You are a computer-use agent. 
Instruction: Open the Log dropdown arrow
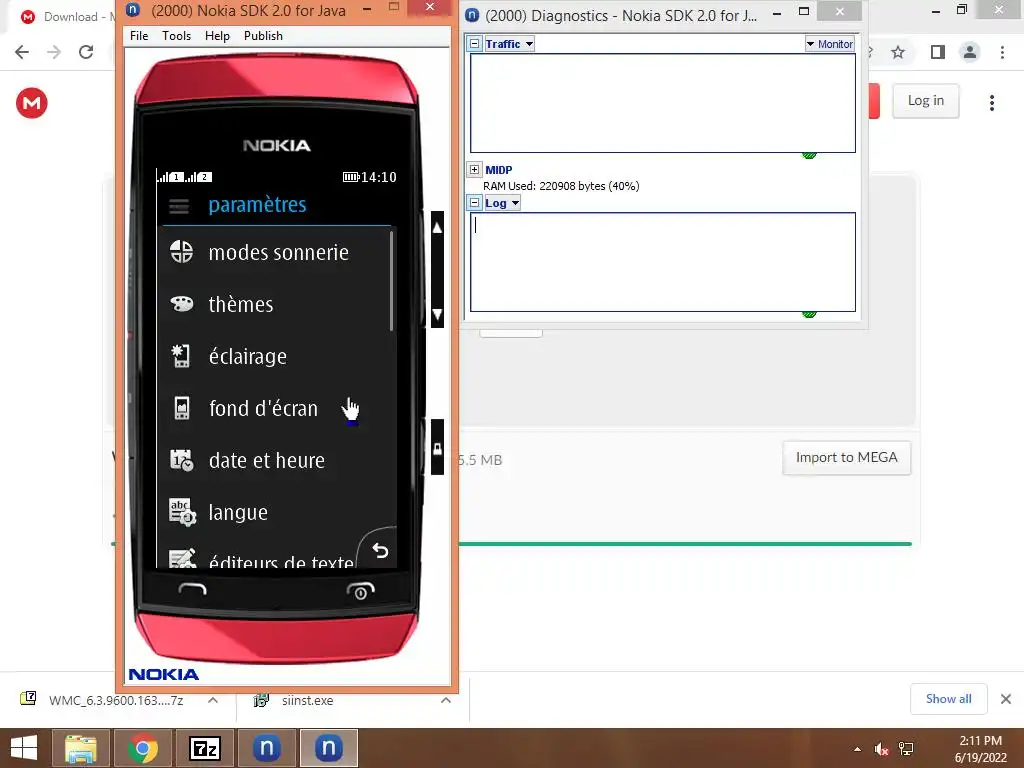pyautogui.click(x=515, y=203)
